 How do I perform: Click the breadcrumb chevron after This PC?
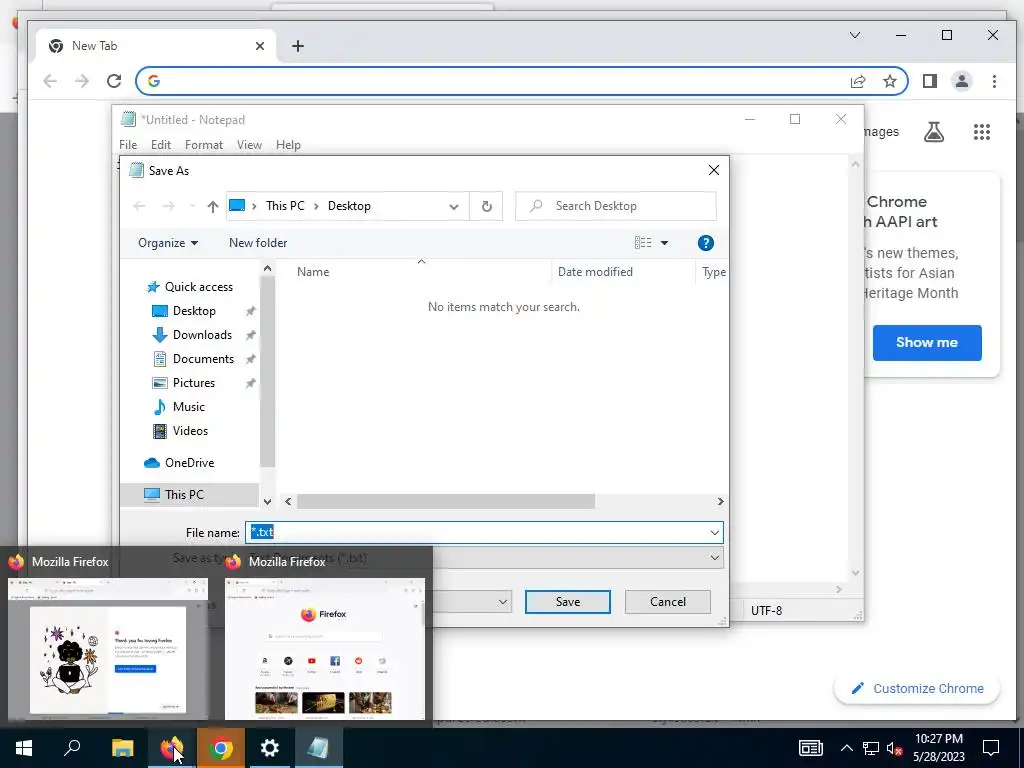(316, 206)
